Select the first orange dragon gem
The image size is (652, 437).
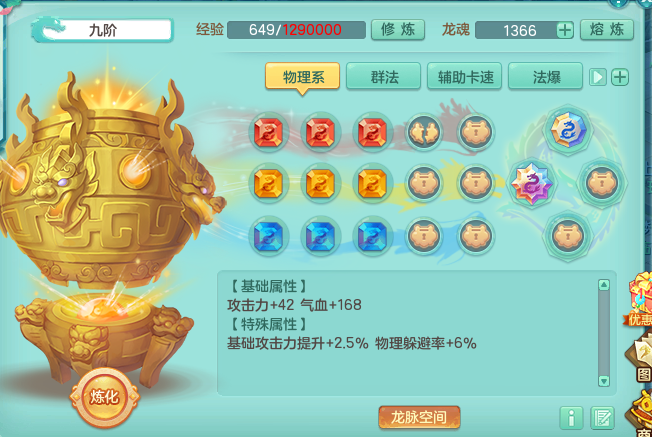pyautogui.click(x=269, y=183)
